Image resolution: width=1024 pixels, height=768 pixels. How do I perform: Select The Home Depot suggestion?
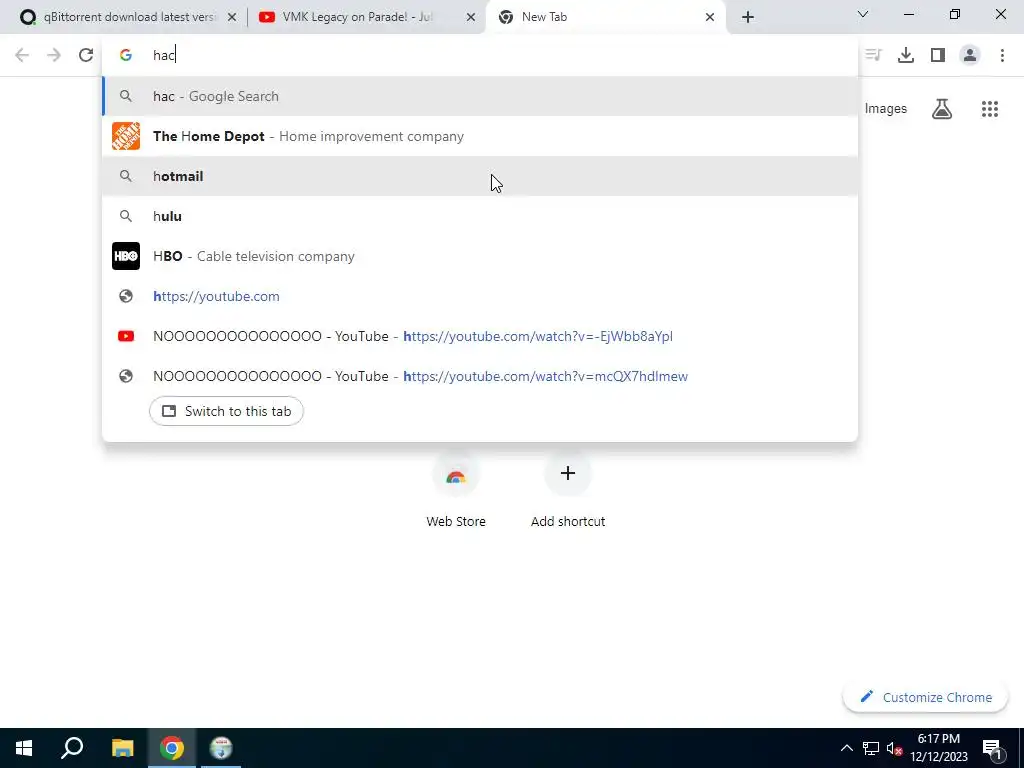tap(480, 136)
